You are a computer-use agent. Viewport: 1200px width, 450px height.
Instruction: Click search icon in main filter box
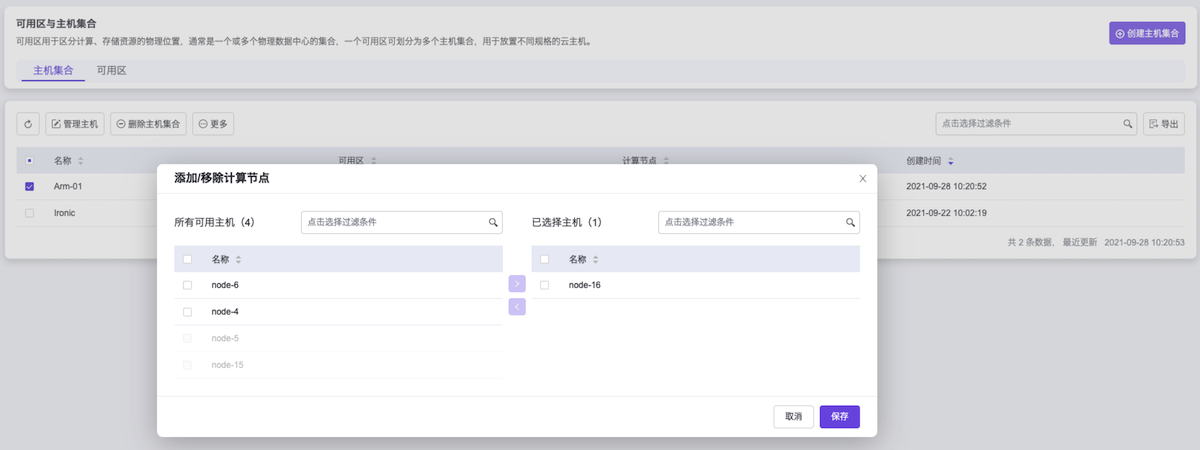pyautogui.click(x=1128, y=124)
